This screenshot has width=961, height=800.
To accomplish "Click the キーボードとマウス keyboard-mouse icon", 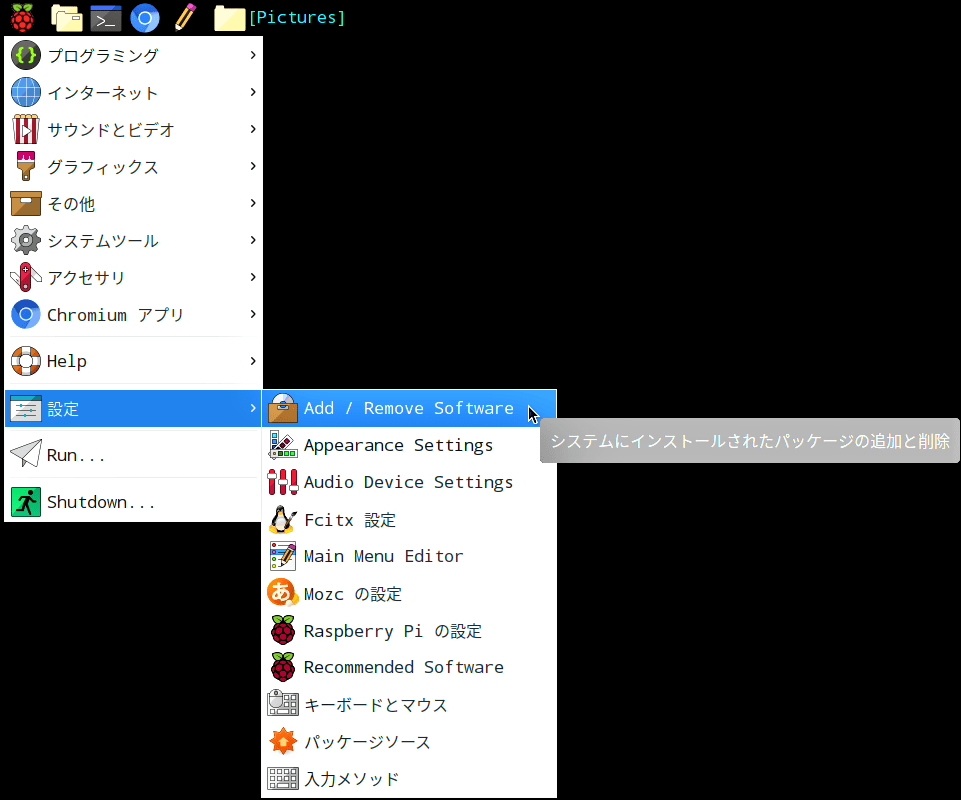I will [283, 704].
